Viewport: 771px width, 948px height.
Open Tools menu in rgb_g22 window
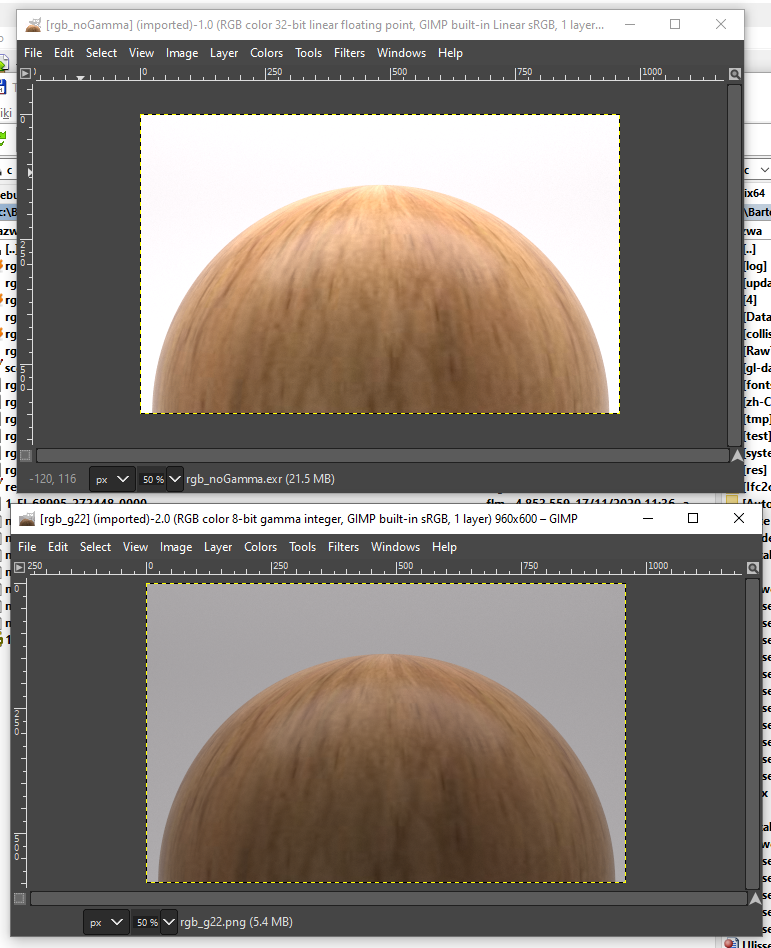[302, 547]
